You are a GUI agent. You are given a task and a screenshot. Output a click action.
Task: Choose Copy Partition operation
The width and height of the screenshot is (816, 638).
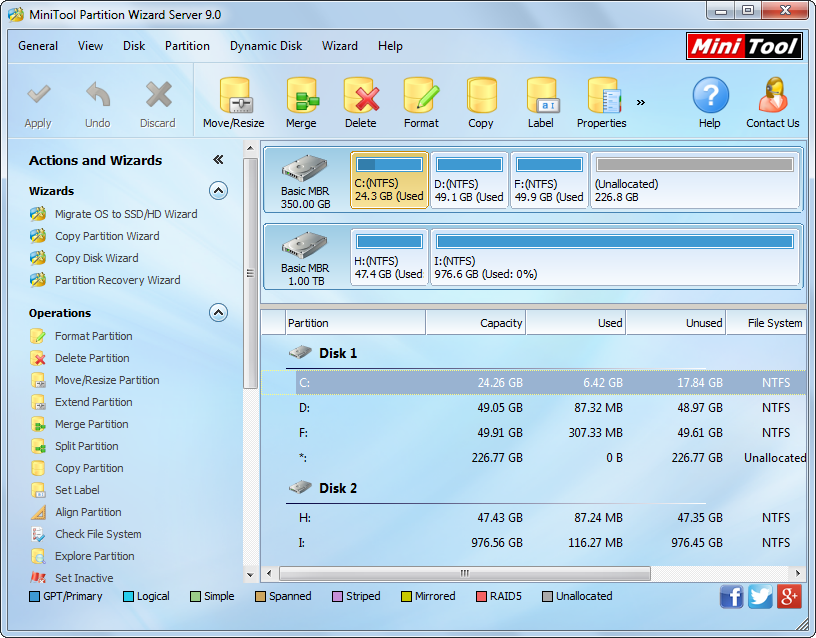[90, 468]
